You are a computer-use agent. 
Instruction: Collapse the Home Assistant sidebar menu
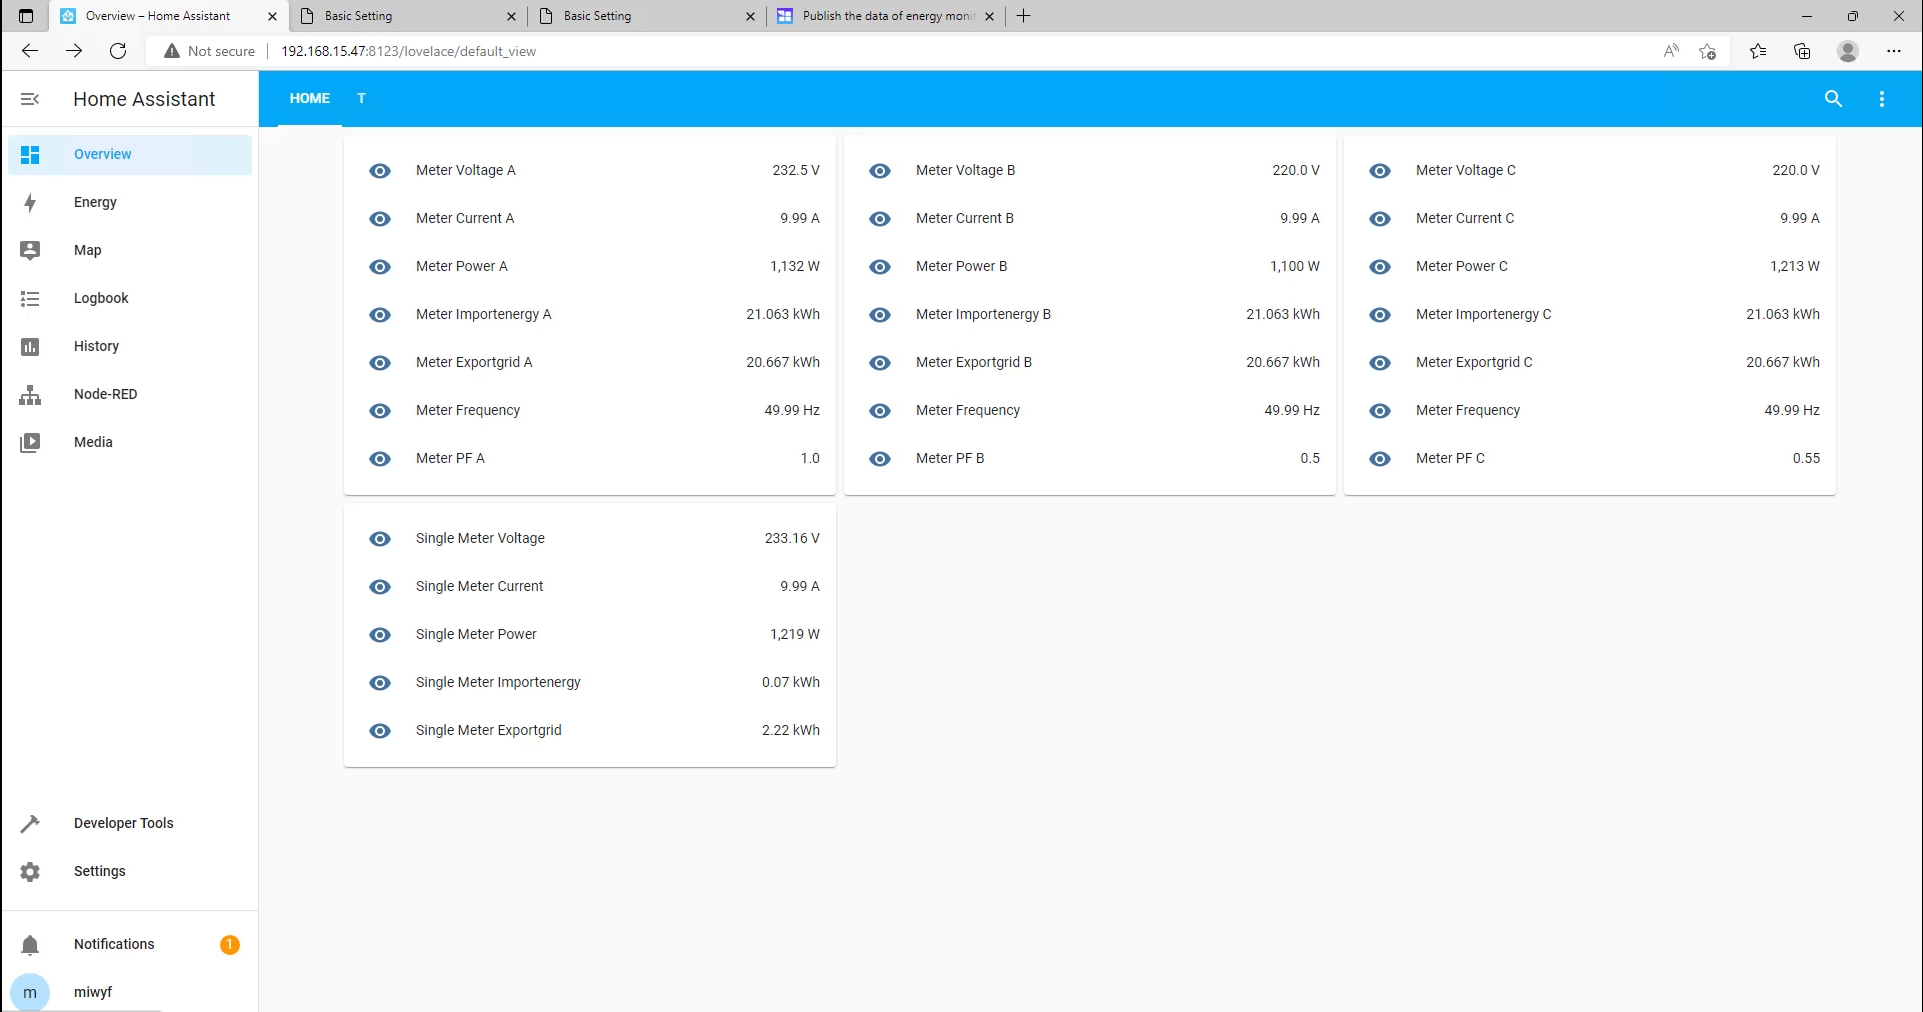(30, 99)
